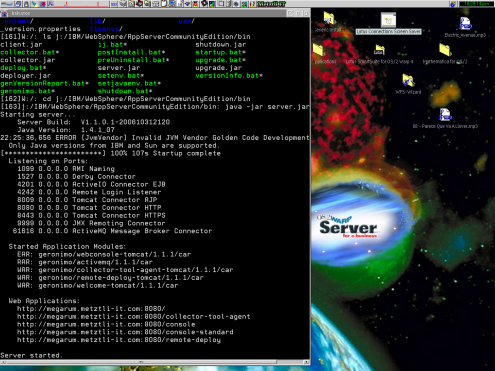This screenshot has height=371, width=495.
Task: Click the left arrow of the terminal horizontal scrollbar
Action: [3, 362]
